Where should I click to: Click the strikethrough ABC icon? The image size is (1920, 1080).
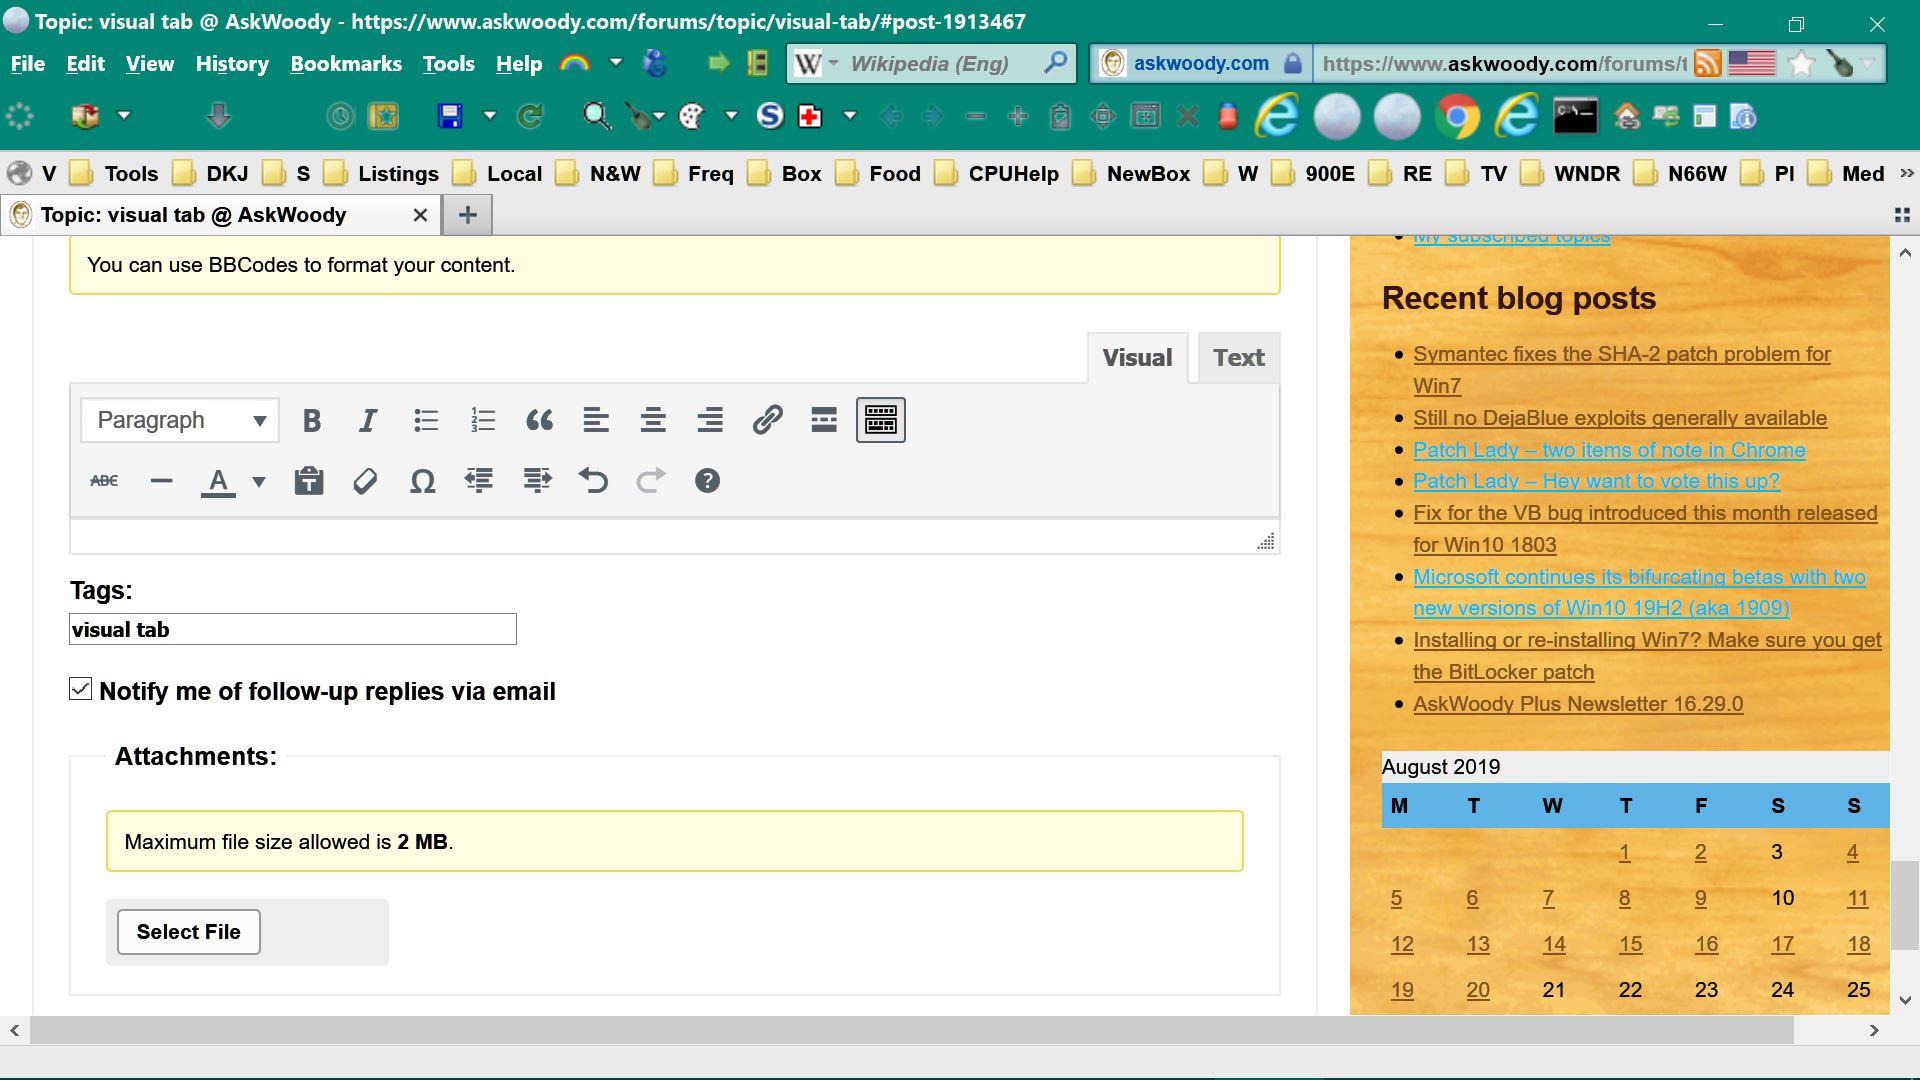point(104,481)
